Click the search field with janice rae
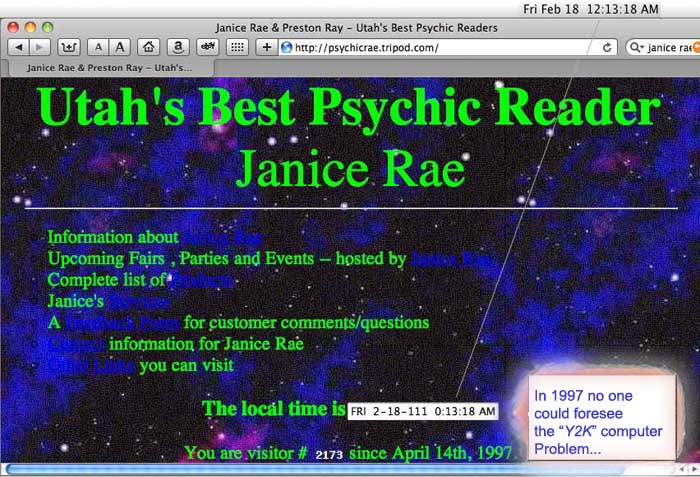Viewport: 700px width, 477px height. click(665, 47)
